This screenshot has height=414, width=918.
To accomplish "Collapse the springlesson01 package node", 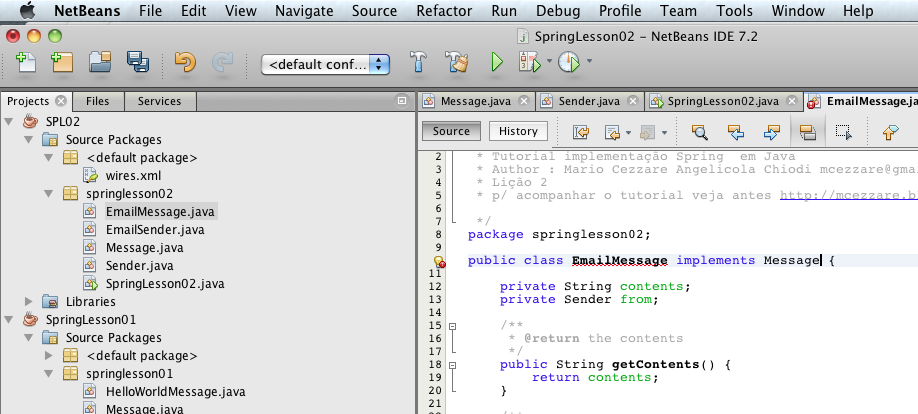I will pyautogui.click(x=49, y=374).
